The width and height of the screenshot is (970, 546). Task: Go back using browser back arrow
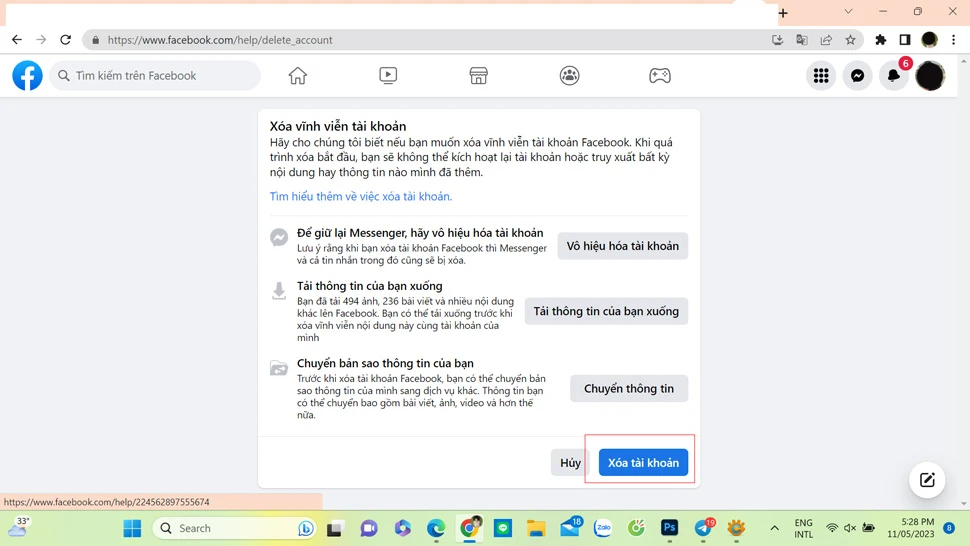[x=17, y=40]
